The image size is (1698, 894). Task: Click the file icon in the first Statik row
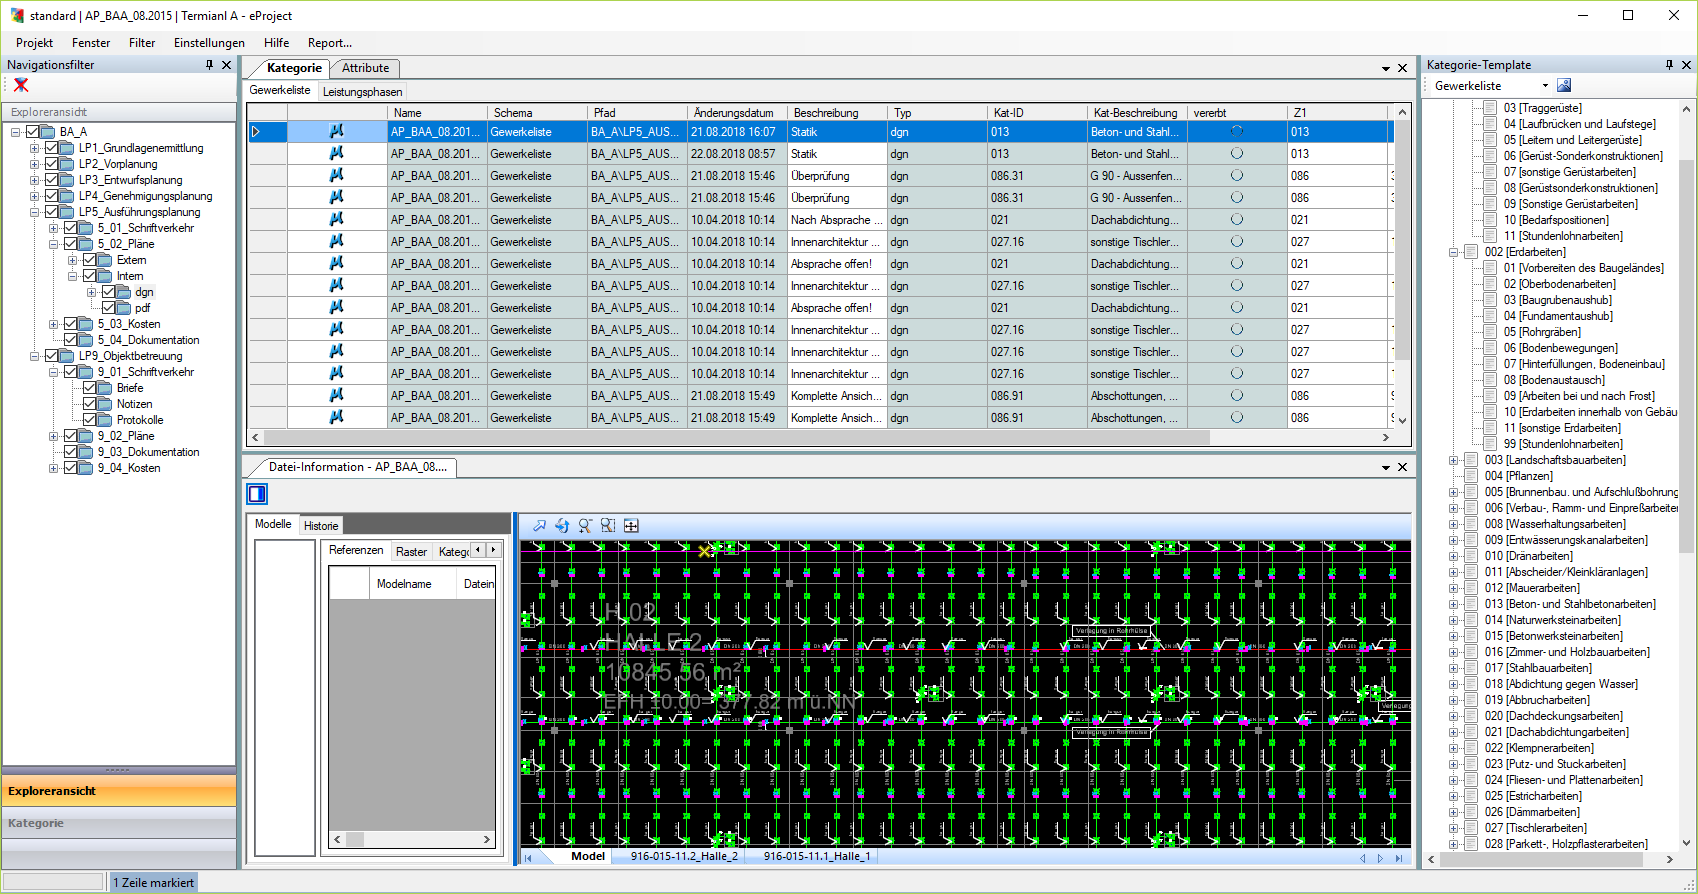pyautogui.click(x=337, y=132)
